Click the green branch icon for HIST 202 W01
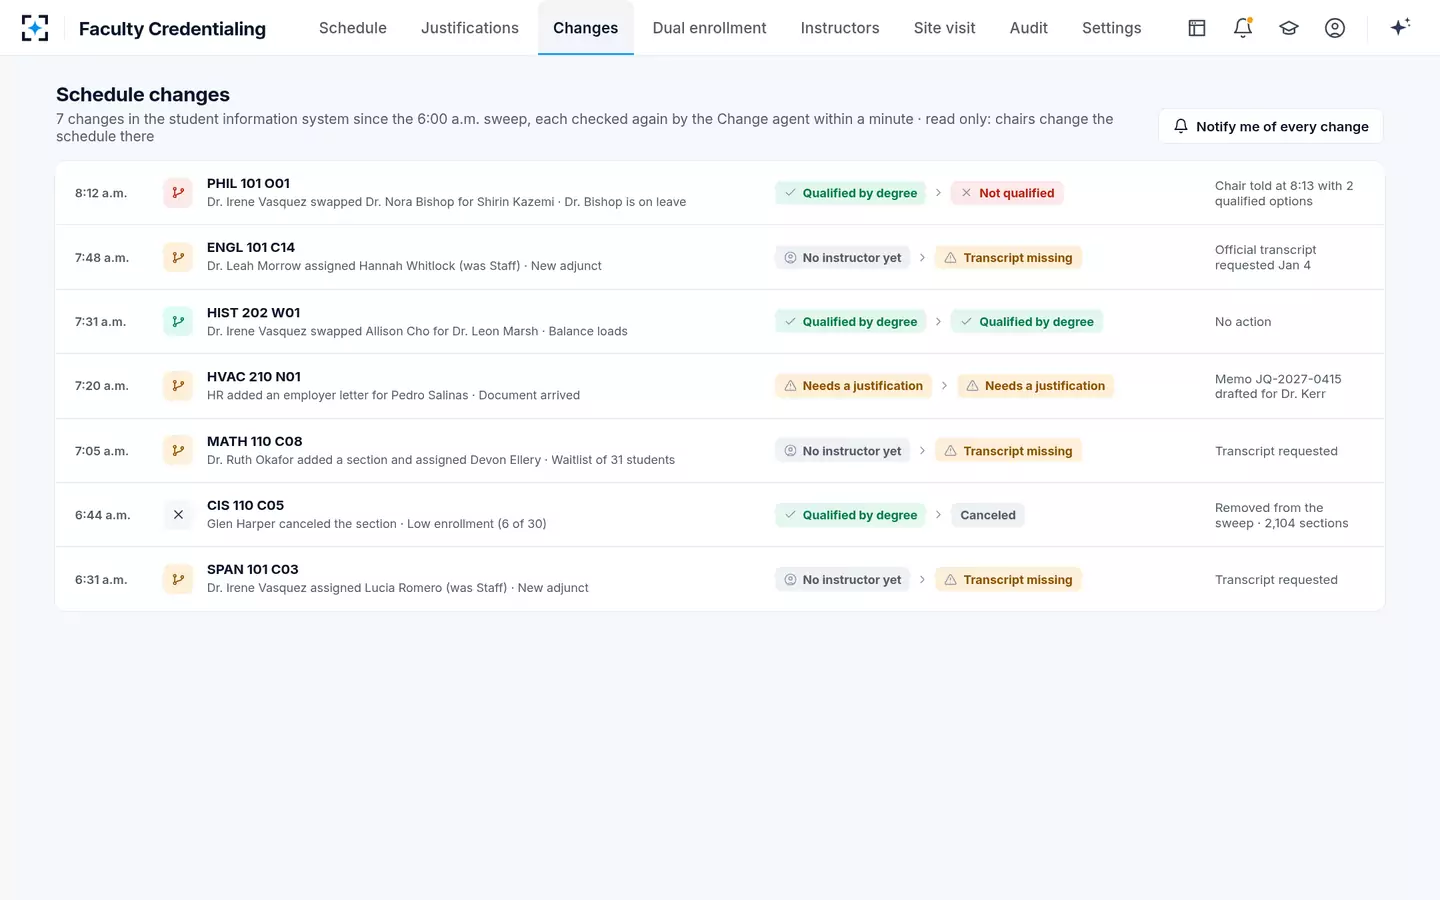The width and height of the screenshot is (1440, 900). [178, 322]
